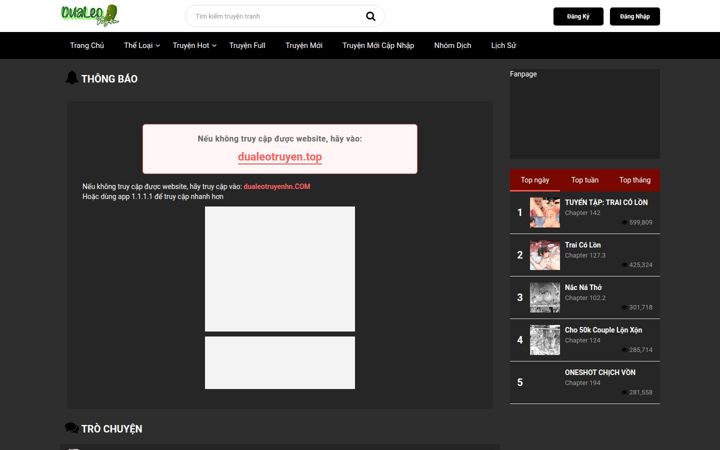This screenshot has height=450, width=720.
Task: Expand the Truyện Hot dropdown
Action: click(x=194, y=45)
